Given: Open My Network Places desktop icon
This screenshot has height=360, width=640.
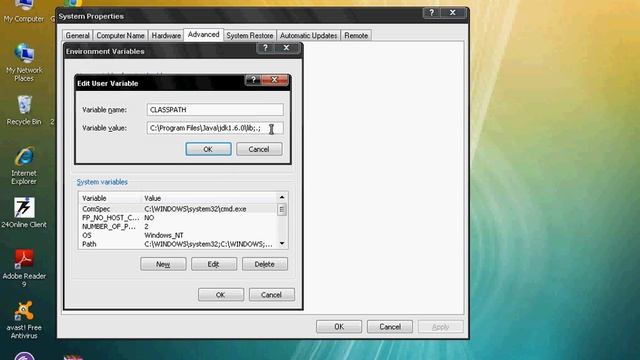Looking at the screenshot, I should 24,62.
